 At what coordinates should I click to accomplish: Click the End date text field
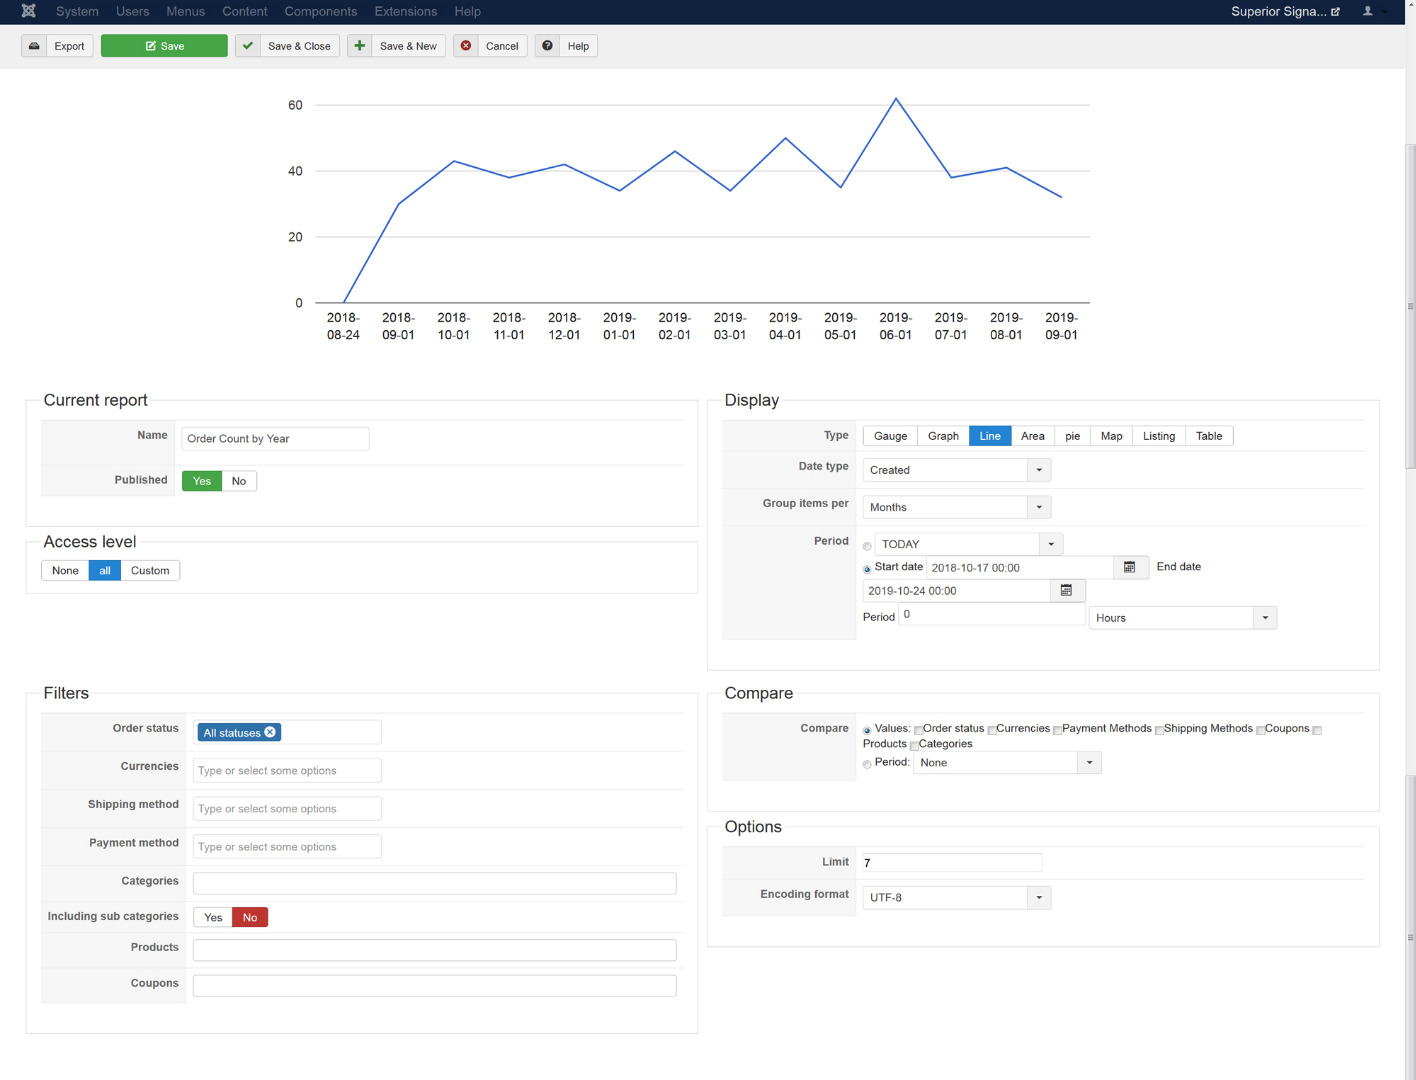pos(957,590)
